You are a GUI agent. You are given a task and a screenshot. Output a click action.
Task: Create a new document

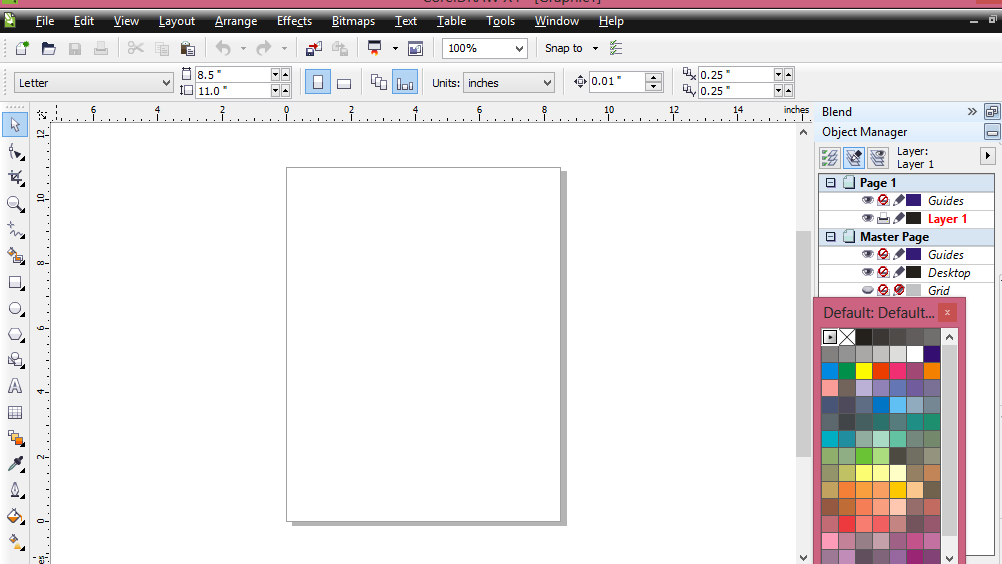pyautogui.click(x=22, y=49)
